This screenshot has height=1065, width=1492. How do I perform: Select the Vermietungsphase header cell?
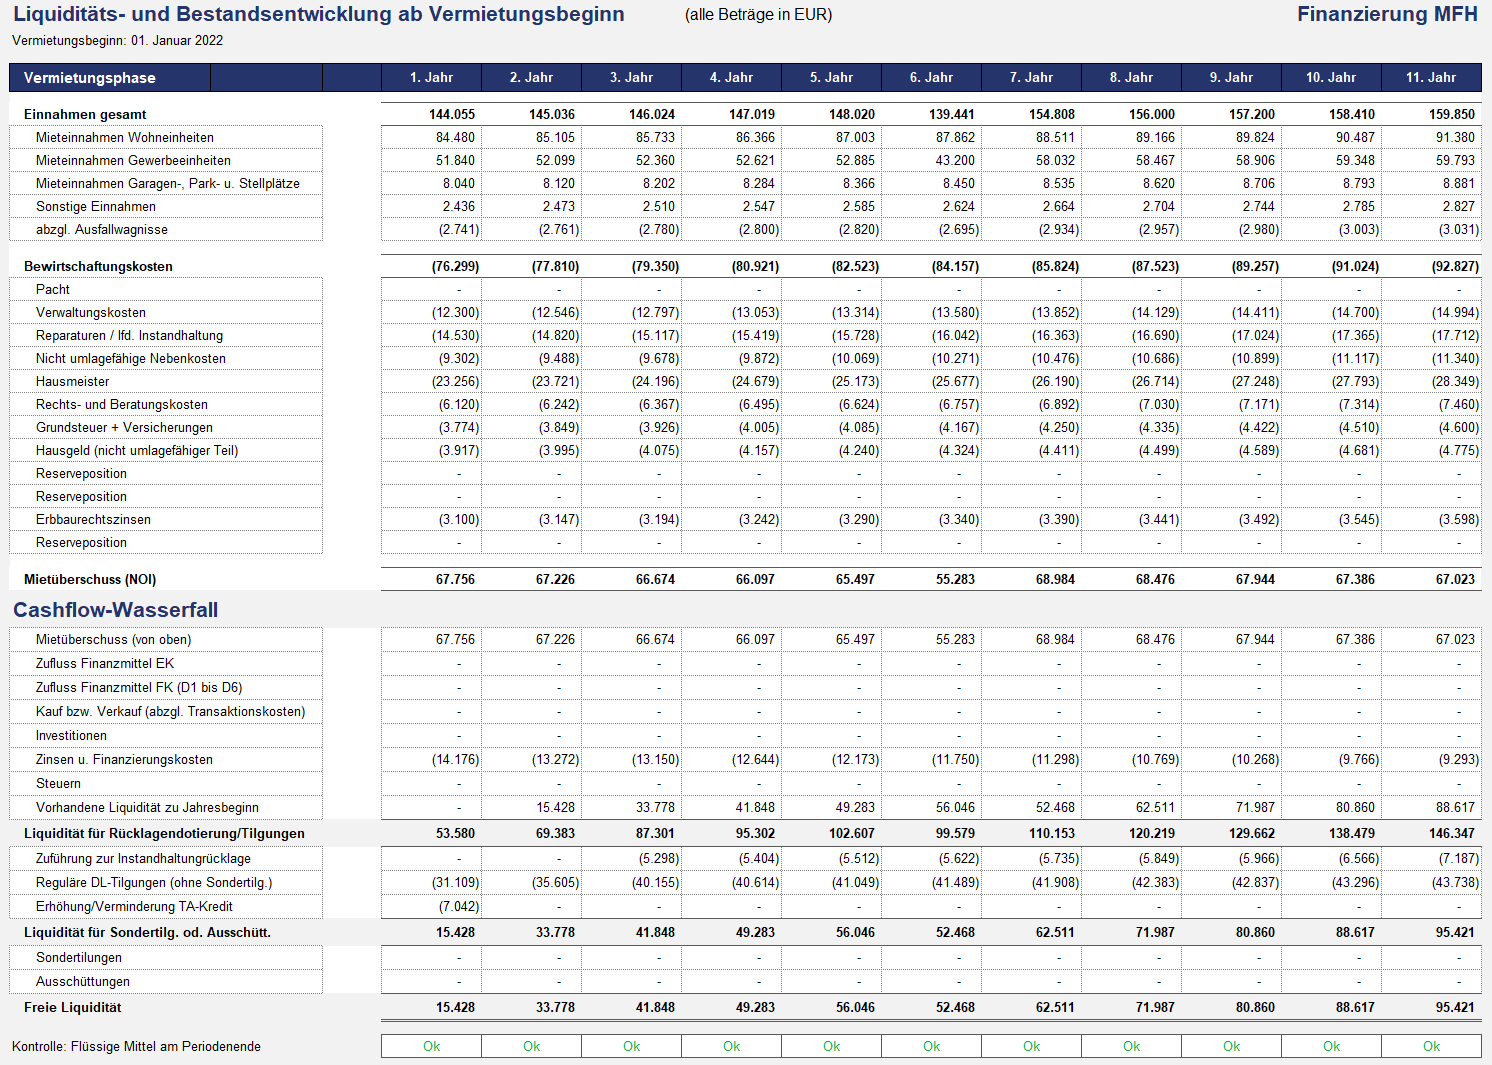point(110,78)
